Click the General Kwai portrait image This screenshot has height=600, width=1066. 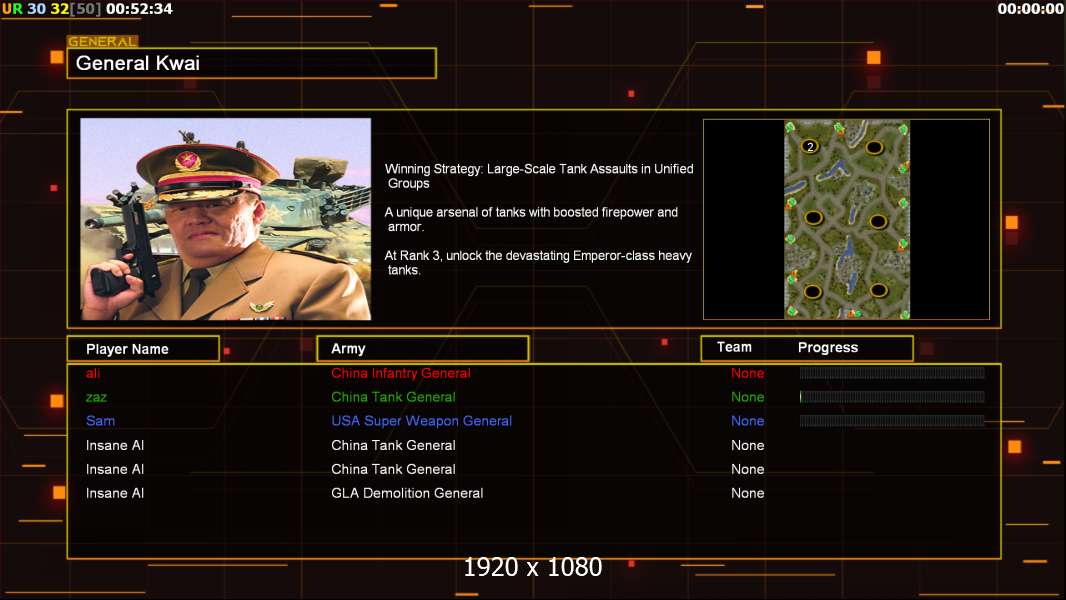click(x=226, y=219)
